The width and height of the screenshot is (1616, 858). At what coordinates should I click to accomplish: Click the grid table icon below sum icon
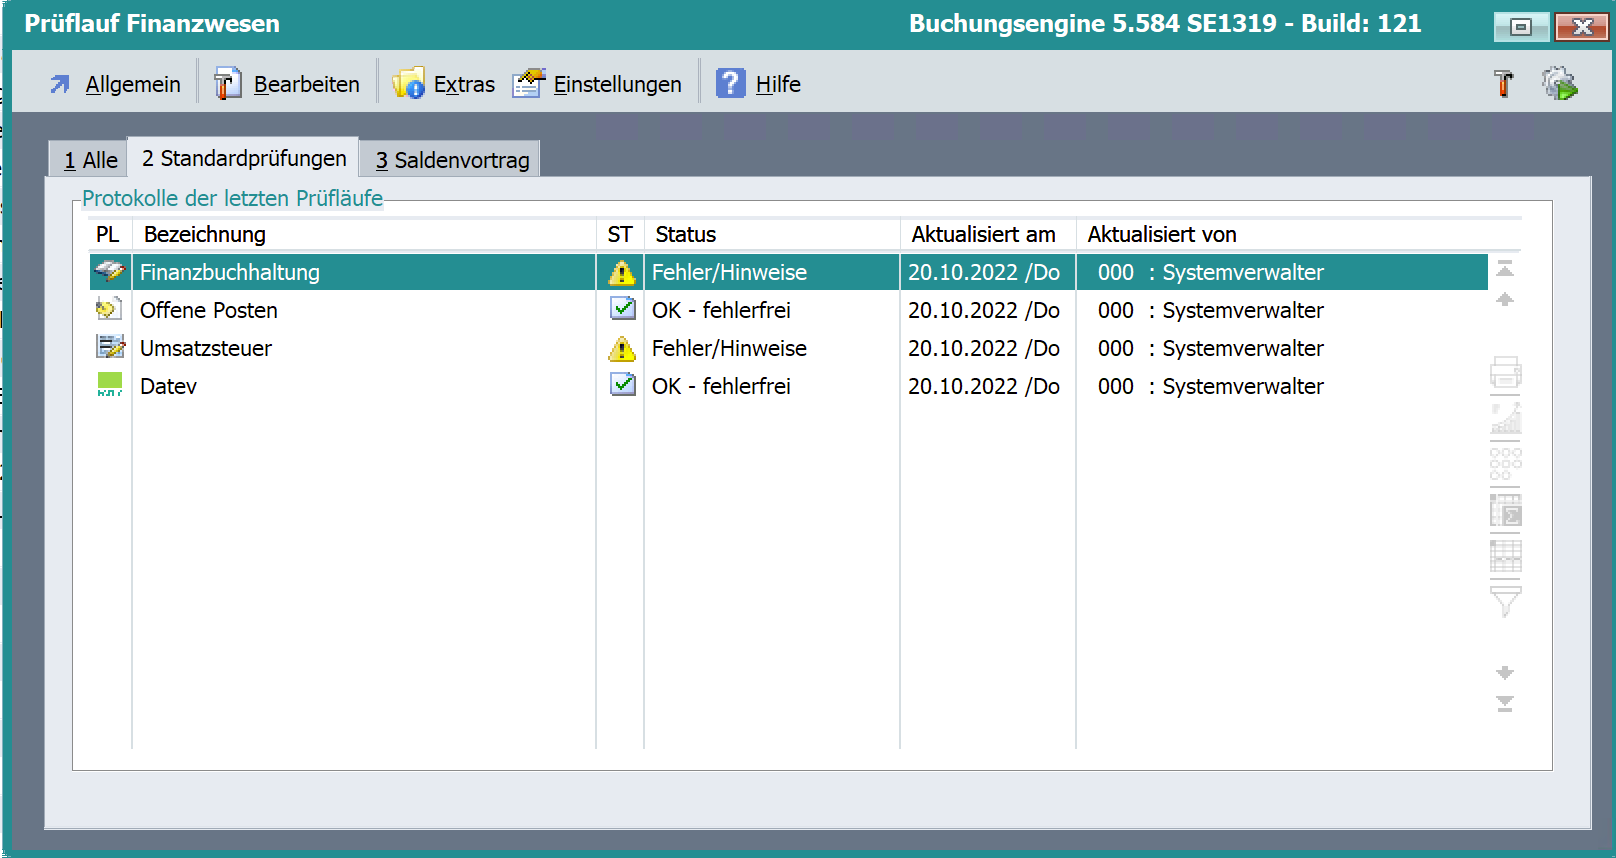1505,555
